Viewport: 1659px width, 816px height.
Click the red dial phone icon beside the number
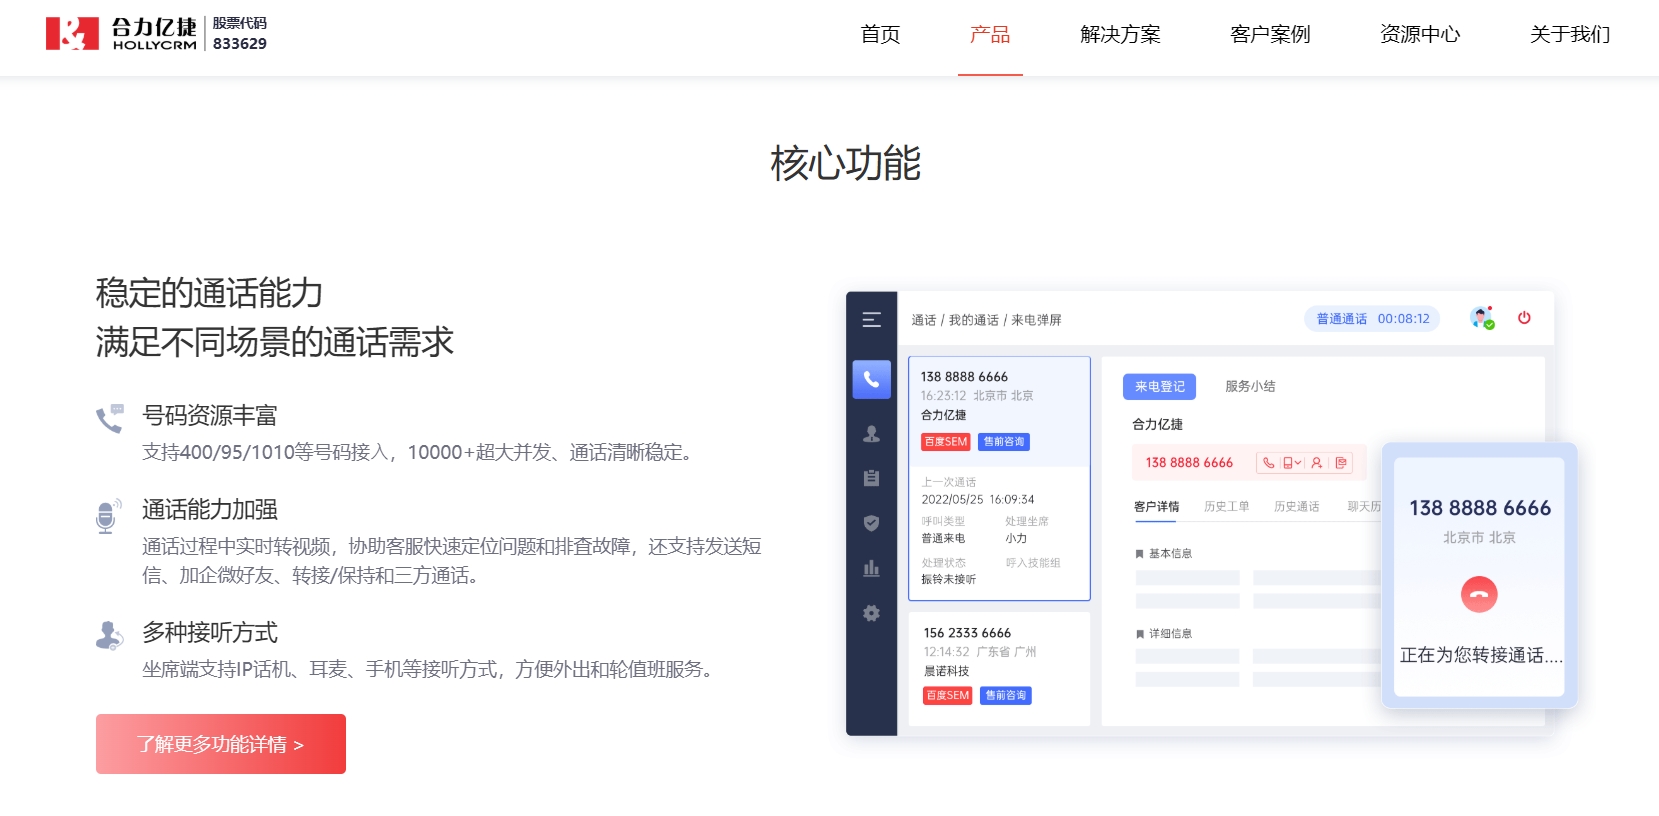pyautogui.click(x=1268, y=463)
